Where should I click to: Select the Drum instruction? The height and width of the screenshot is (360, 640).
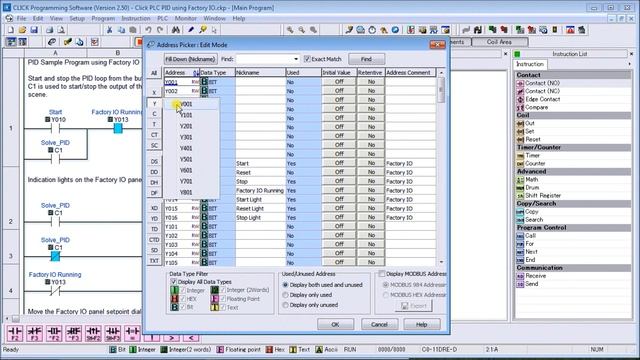[532, 187]
